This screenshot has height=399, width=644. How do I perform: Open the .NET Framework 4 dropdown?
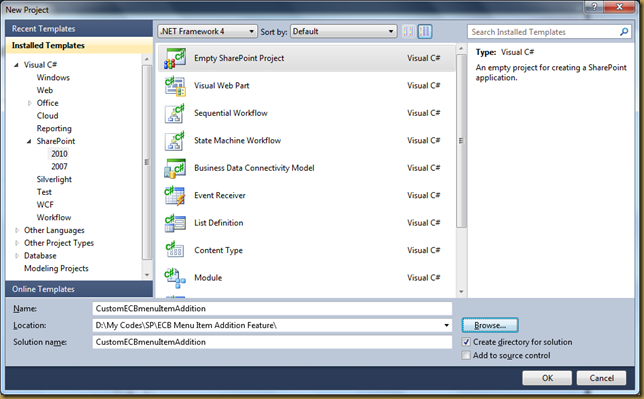pyautogui.click(x=207, y=31)
